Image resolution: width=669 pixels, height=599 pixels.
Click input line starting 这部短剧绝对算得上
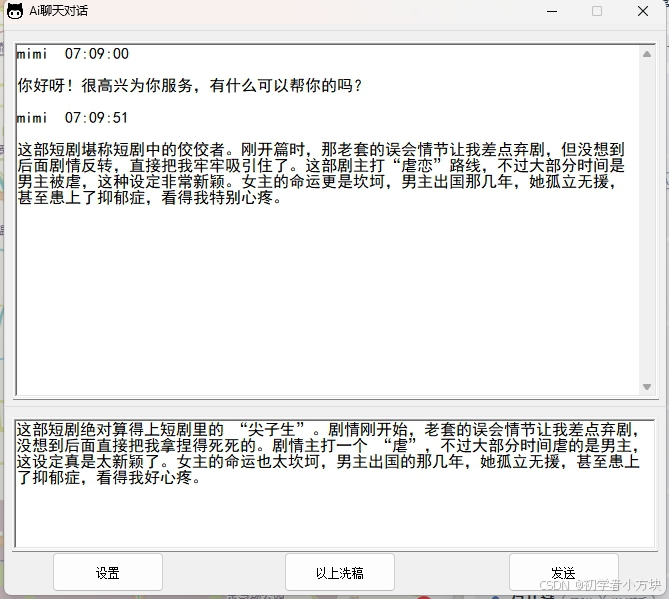(x=328, y=430)
